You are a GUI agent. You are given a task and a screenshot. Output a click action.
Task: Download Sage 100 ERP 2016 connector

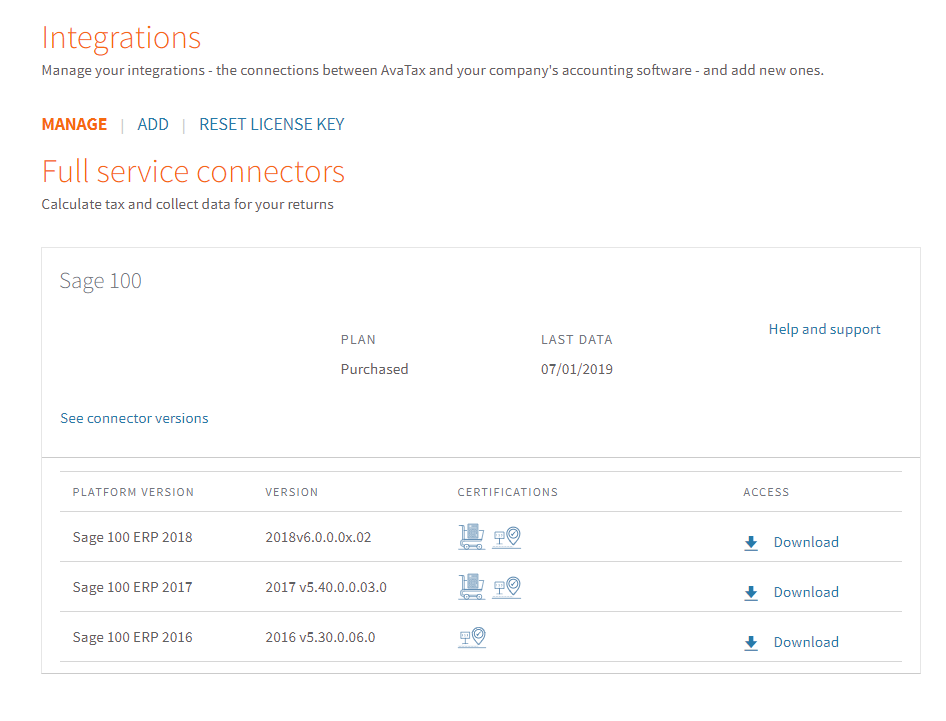click(806, 643)
